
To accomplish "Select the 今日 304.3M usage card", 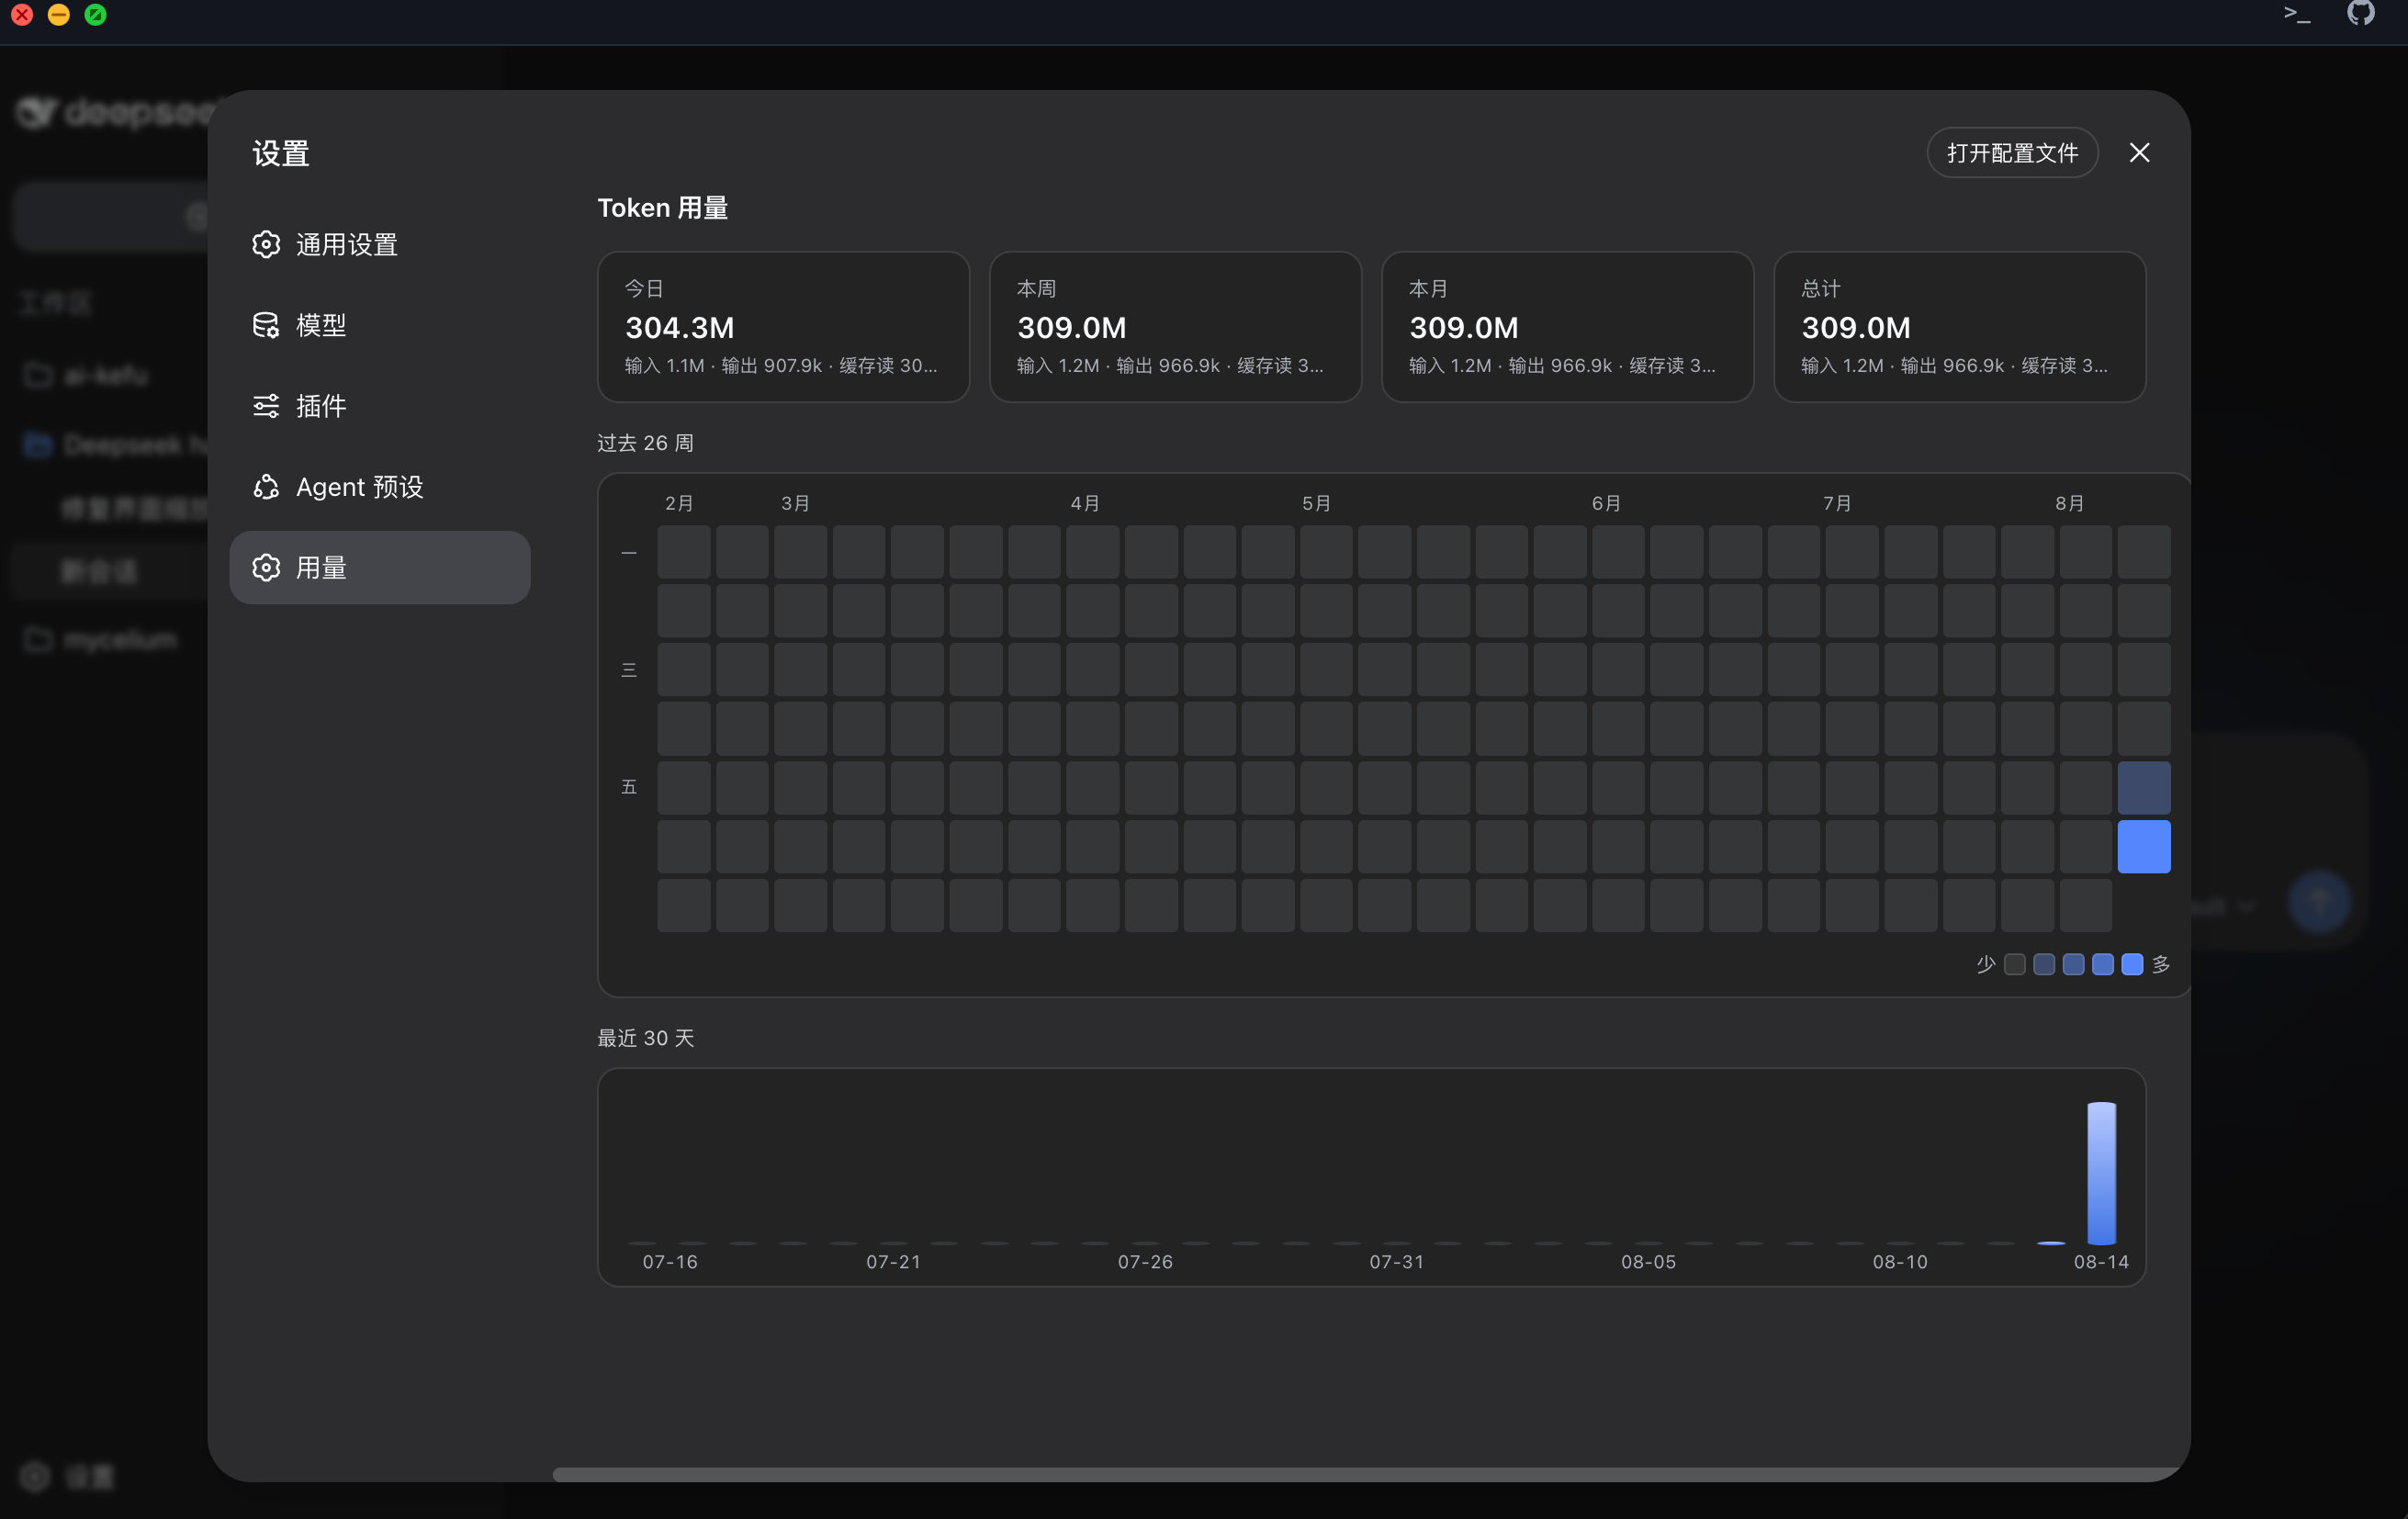I will click(783, 327).
